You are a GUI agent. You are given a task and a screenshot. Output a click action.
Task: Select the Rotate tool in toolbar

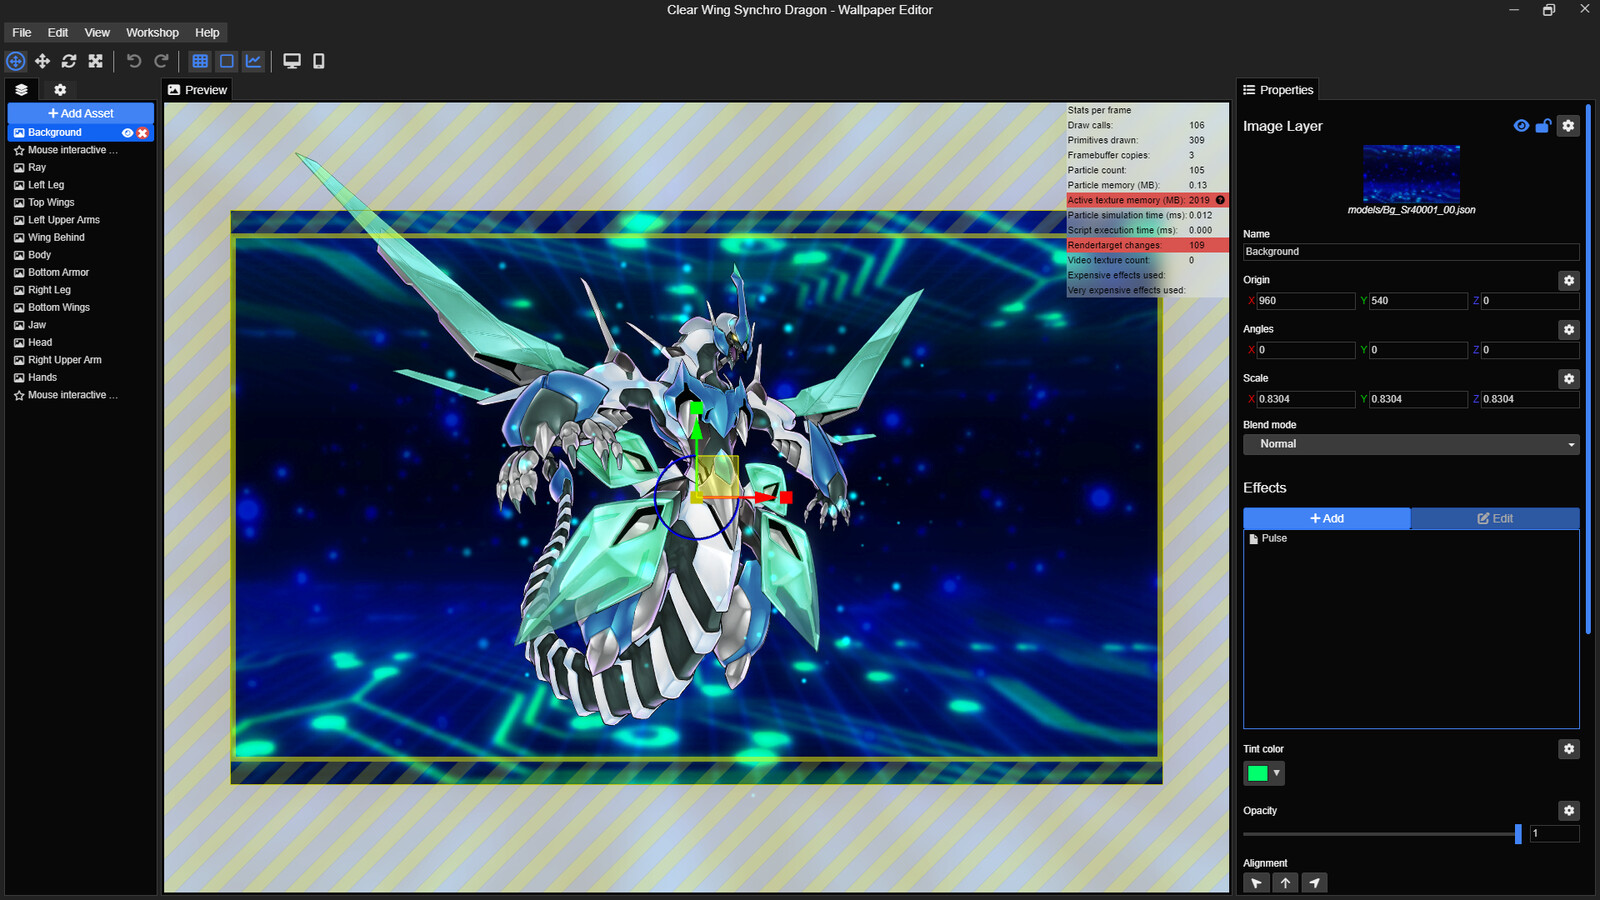tap(69, 61)
